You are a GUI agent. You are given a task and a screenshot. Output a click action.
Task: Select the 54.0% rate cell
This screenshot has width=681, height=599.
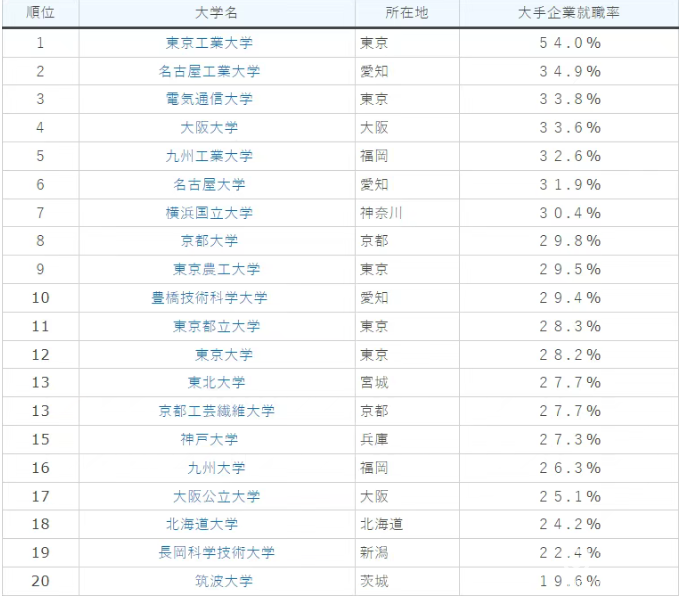point(570,43)
